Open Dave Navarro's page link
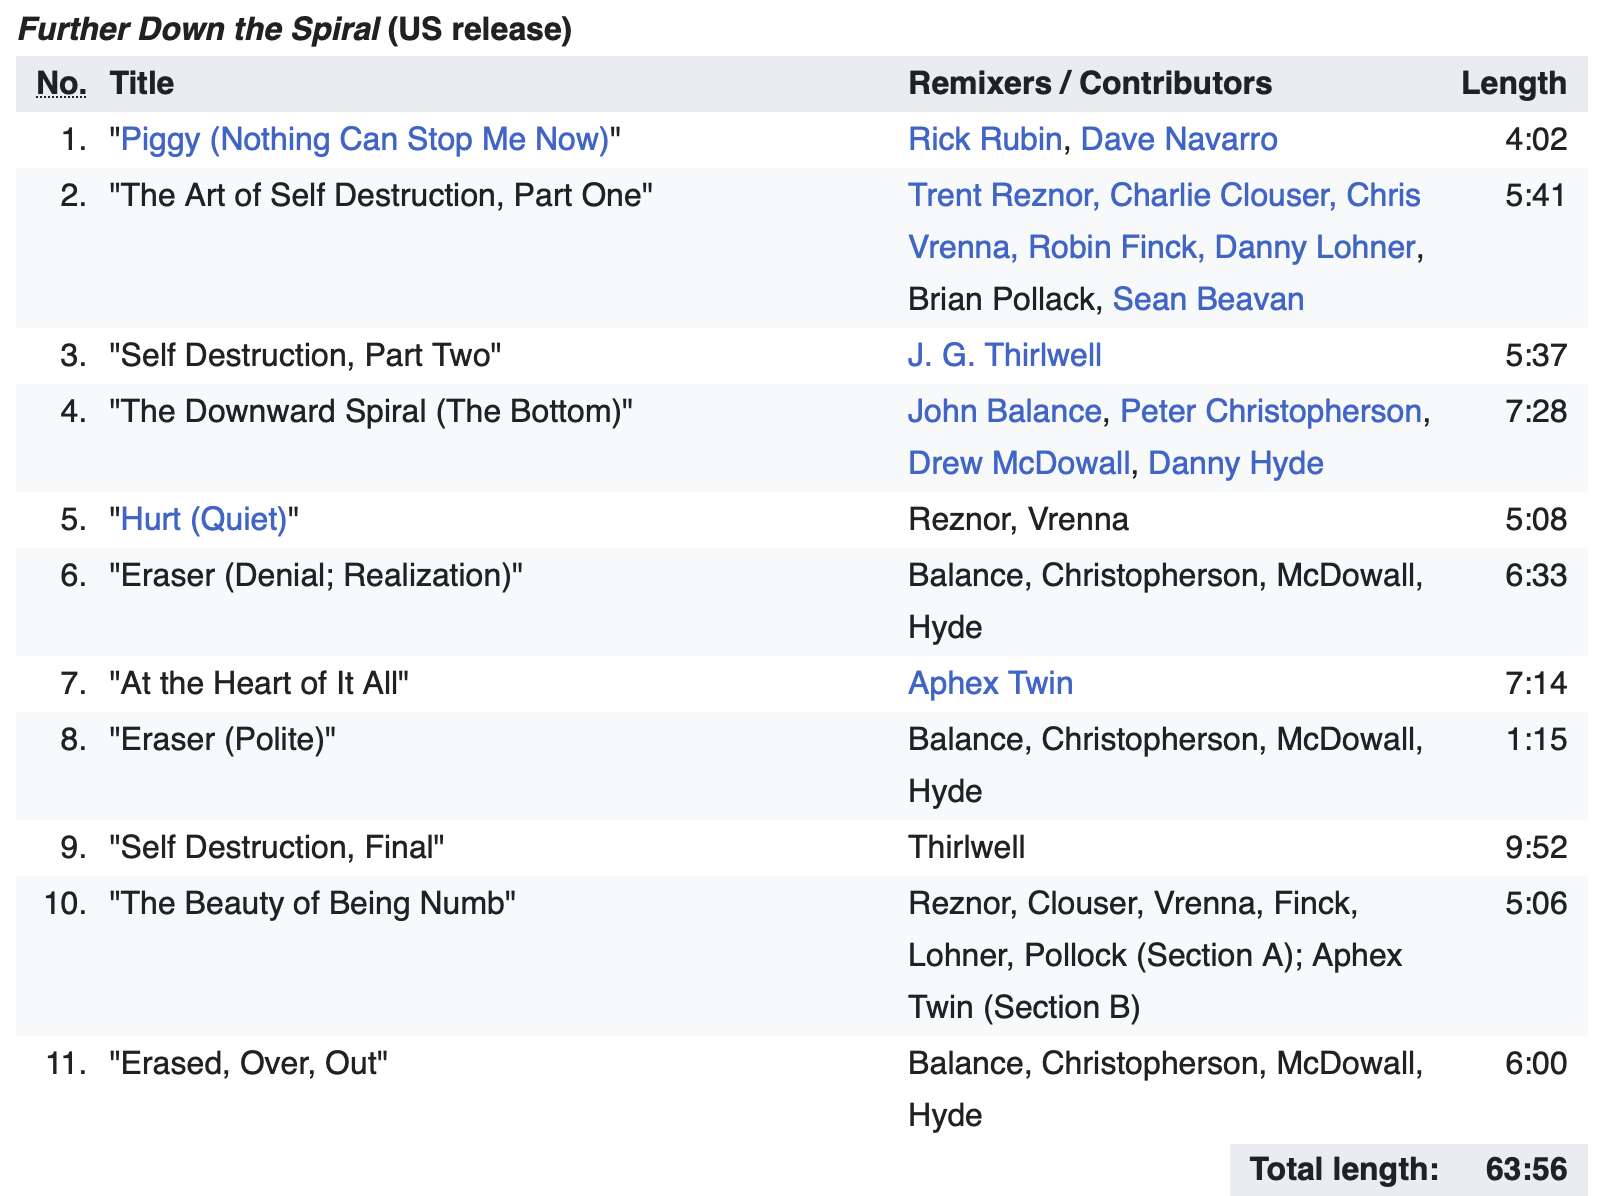Viewport: 1600px width, 1196px height. (1179, 139)
